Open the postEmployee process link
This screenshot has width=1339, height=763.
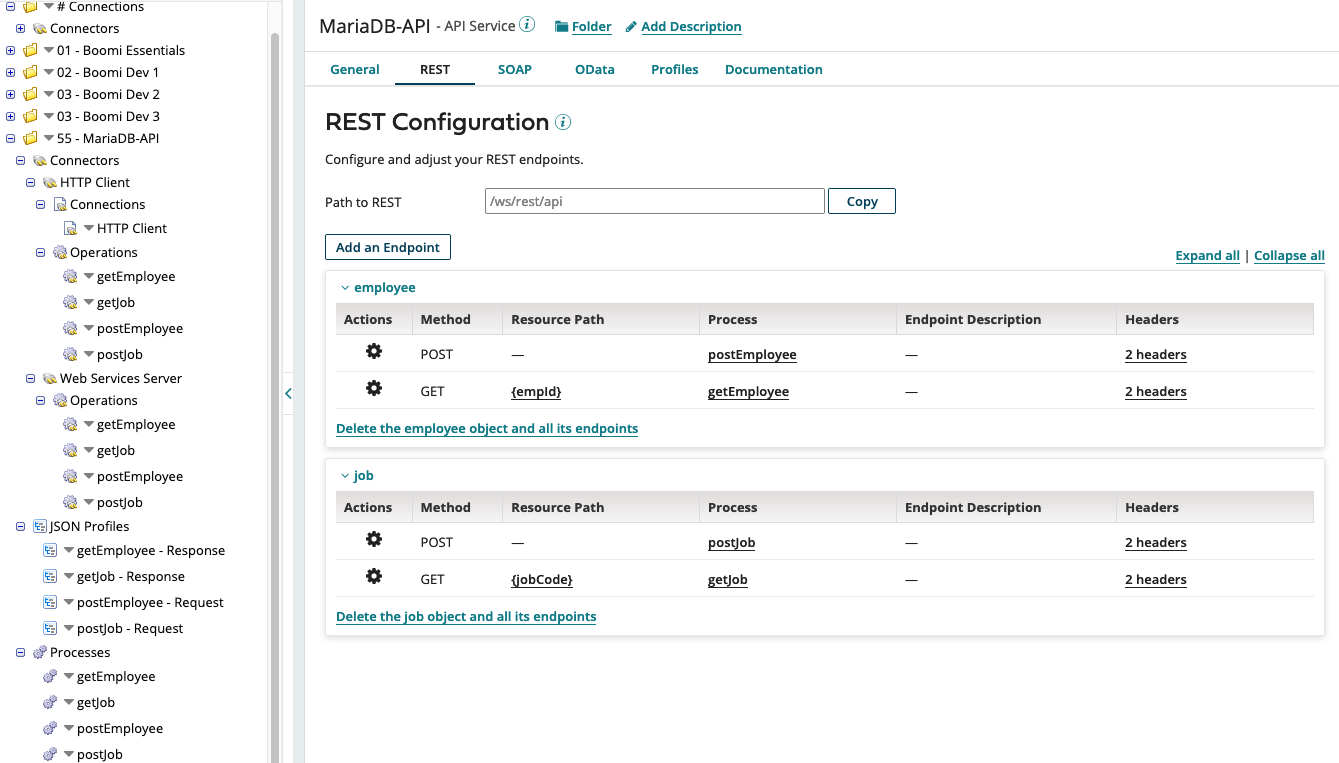point(752,354)
